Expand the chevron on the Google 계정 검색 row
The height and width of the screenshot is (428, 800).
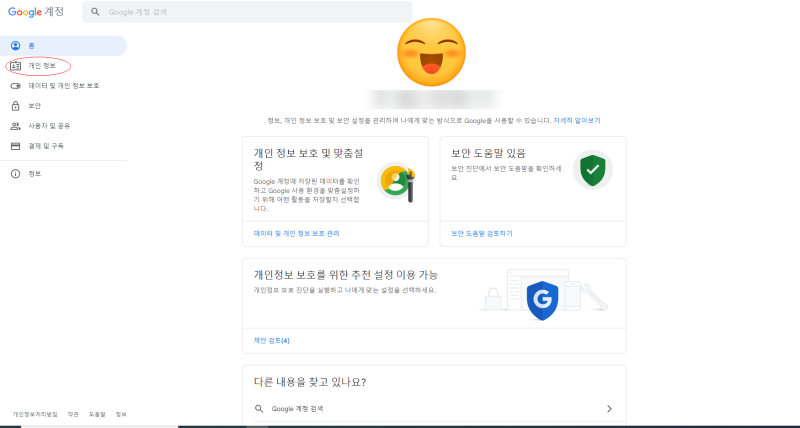point(609,409)
